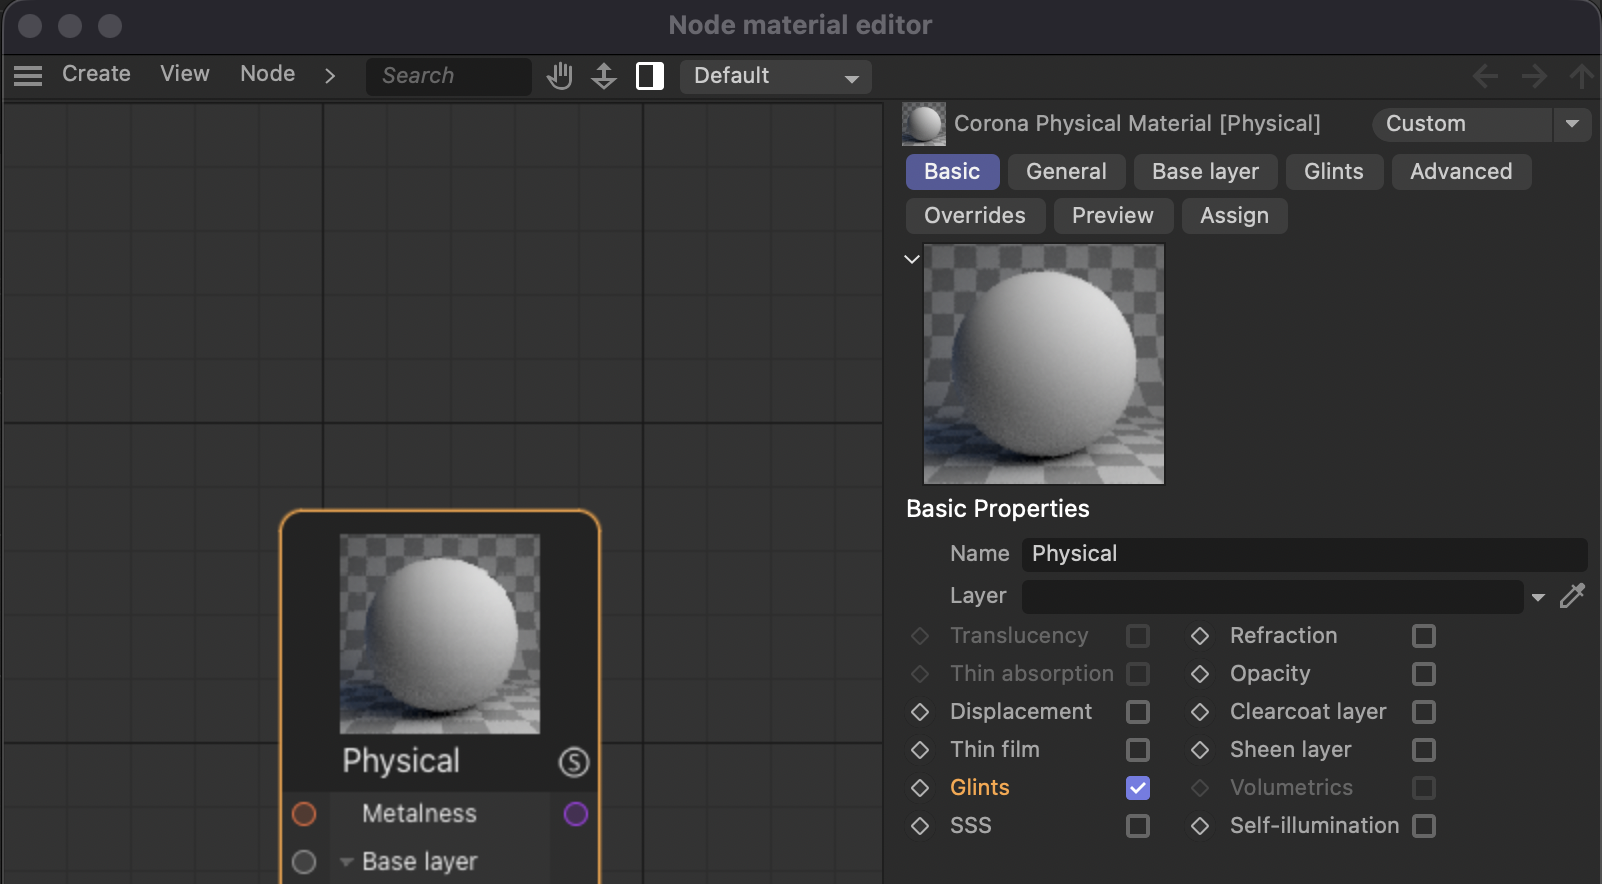Switch to the Overrides tab
Screen dimensions: 1602x884
click(975, 216)
